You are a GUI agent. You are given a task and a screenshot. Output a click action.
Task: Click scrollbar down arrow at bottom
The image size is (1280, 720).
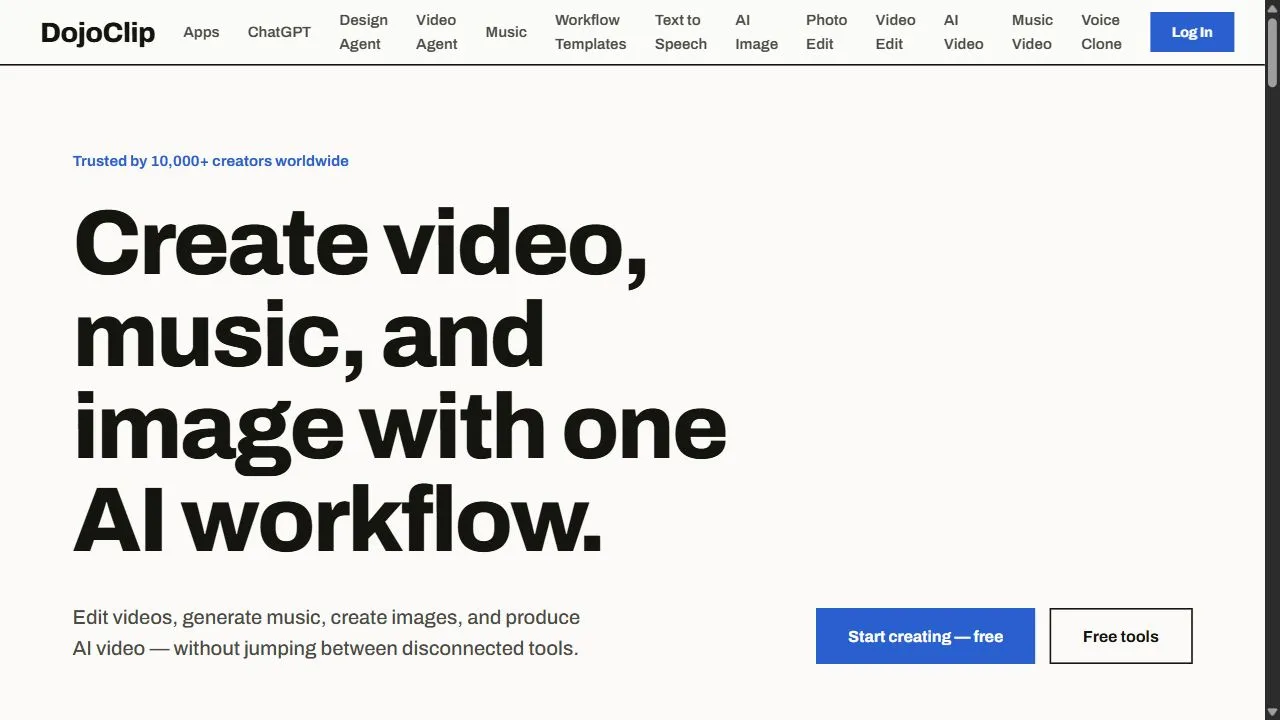pyautogui.click(x=1272, y=711)
